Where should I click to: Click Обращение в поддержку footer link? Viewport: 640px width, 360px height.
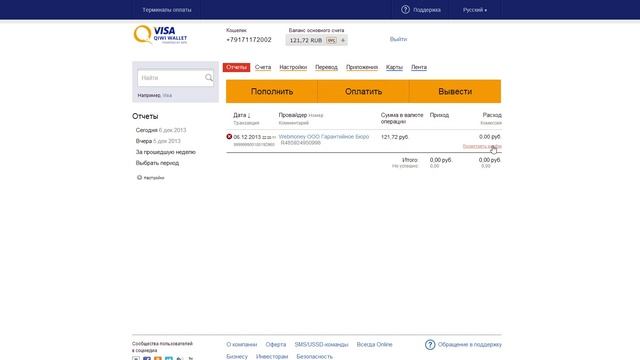point(470,344)
